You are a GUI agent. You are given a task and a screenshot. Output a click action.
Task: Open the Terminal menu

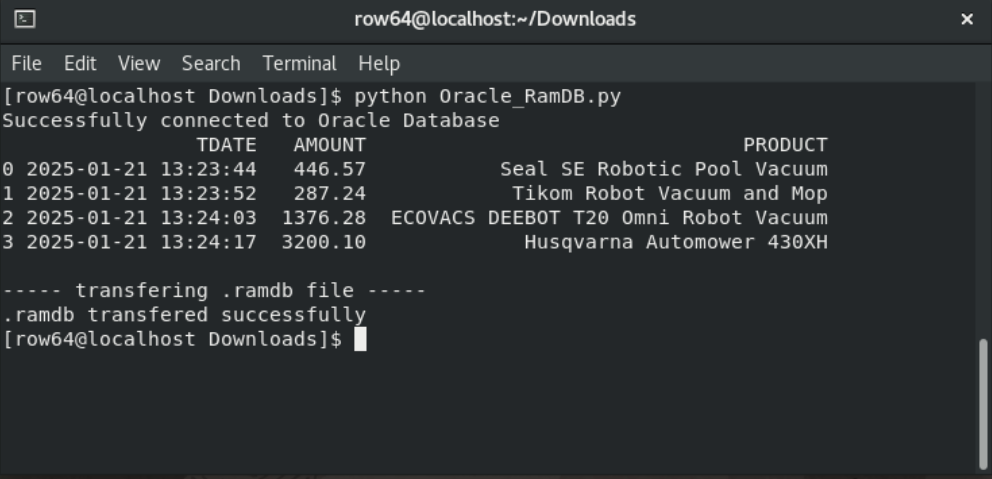[299, 63]
